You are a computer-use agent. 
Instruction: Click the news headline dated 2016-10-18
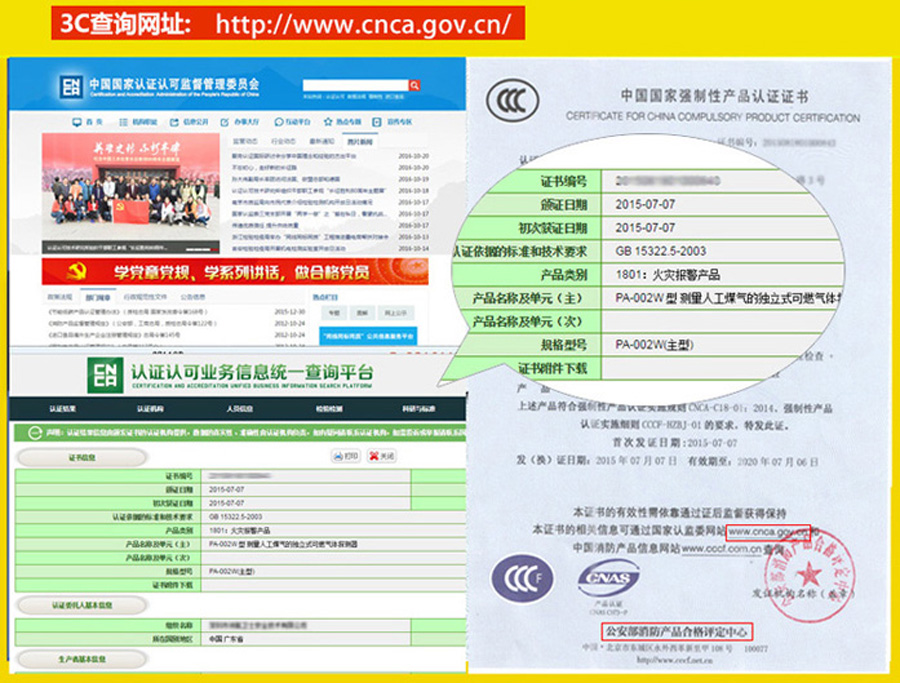pos(309,191)
